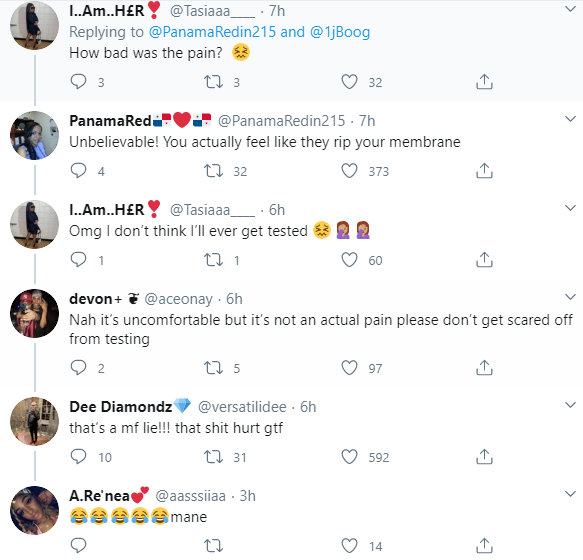
Task: Retweet PanamaRed's 'Unbelievable!' tweet
Action: (x=213, y=171)
